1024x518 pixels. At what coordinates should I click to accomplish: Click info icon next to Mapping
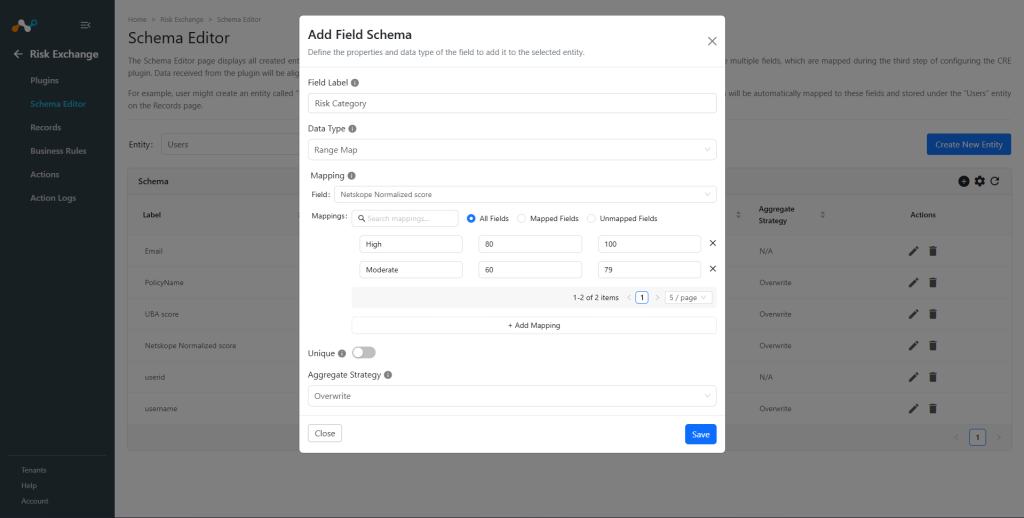(x=351, y=176)
